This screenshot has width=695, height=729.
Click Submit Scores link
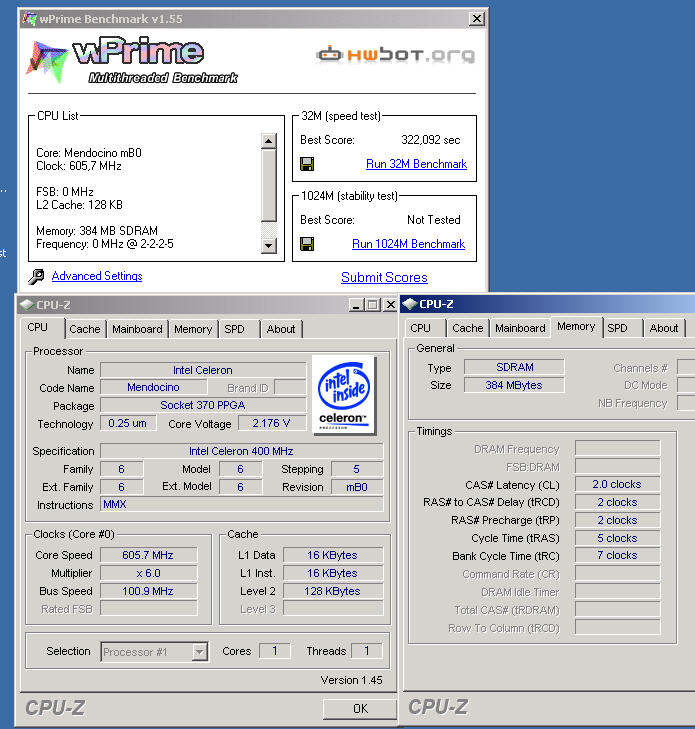tap(384, 277)
